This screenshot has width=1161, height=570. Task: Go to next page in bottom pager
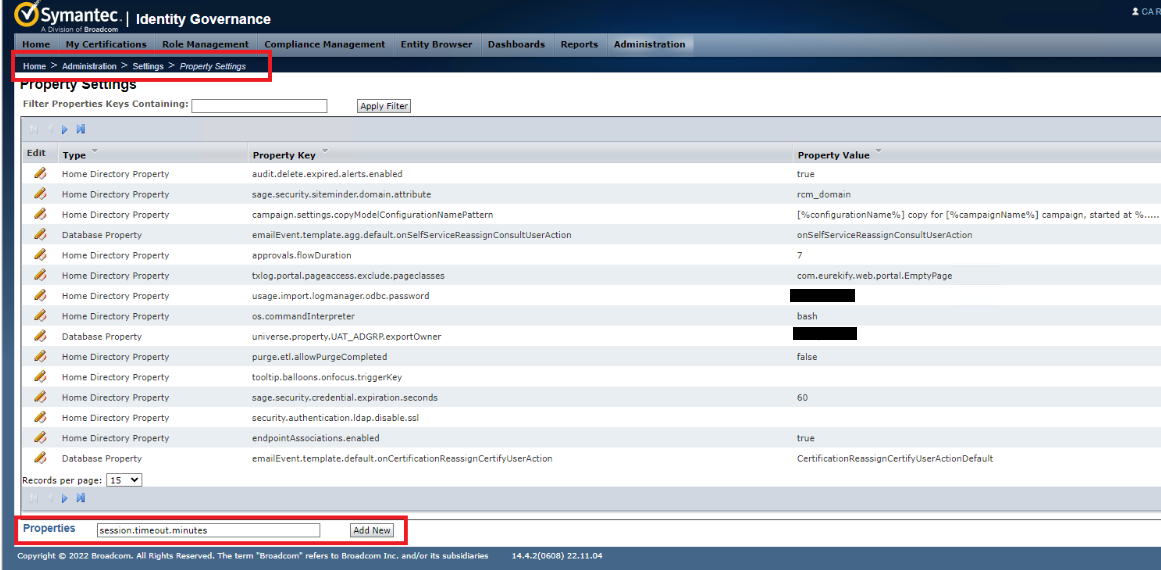(65, 498)
